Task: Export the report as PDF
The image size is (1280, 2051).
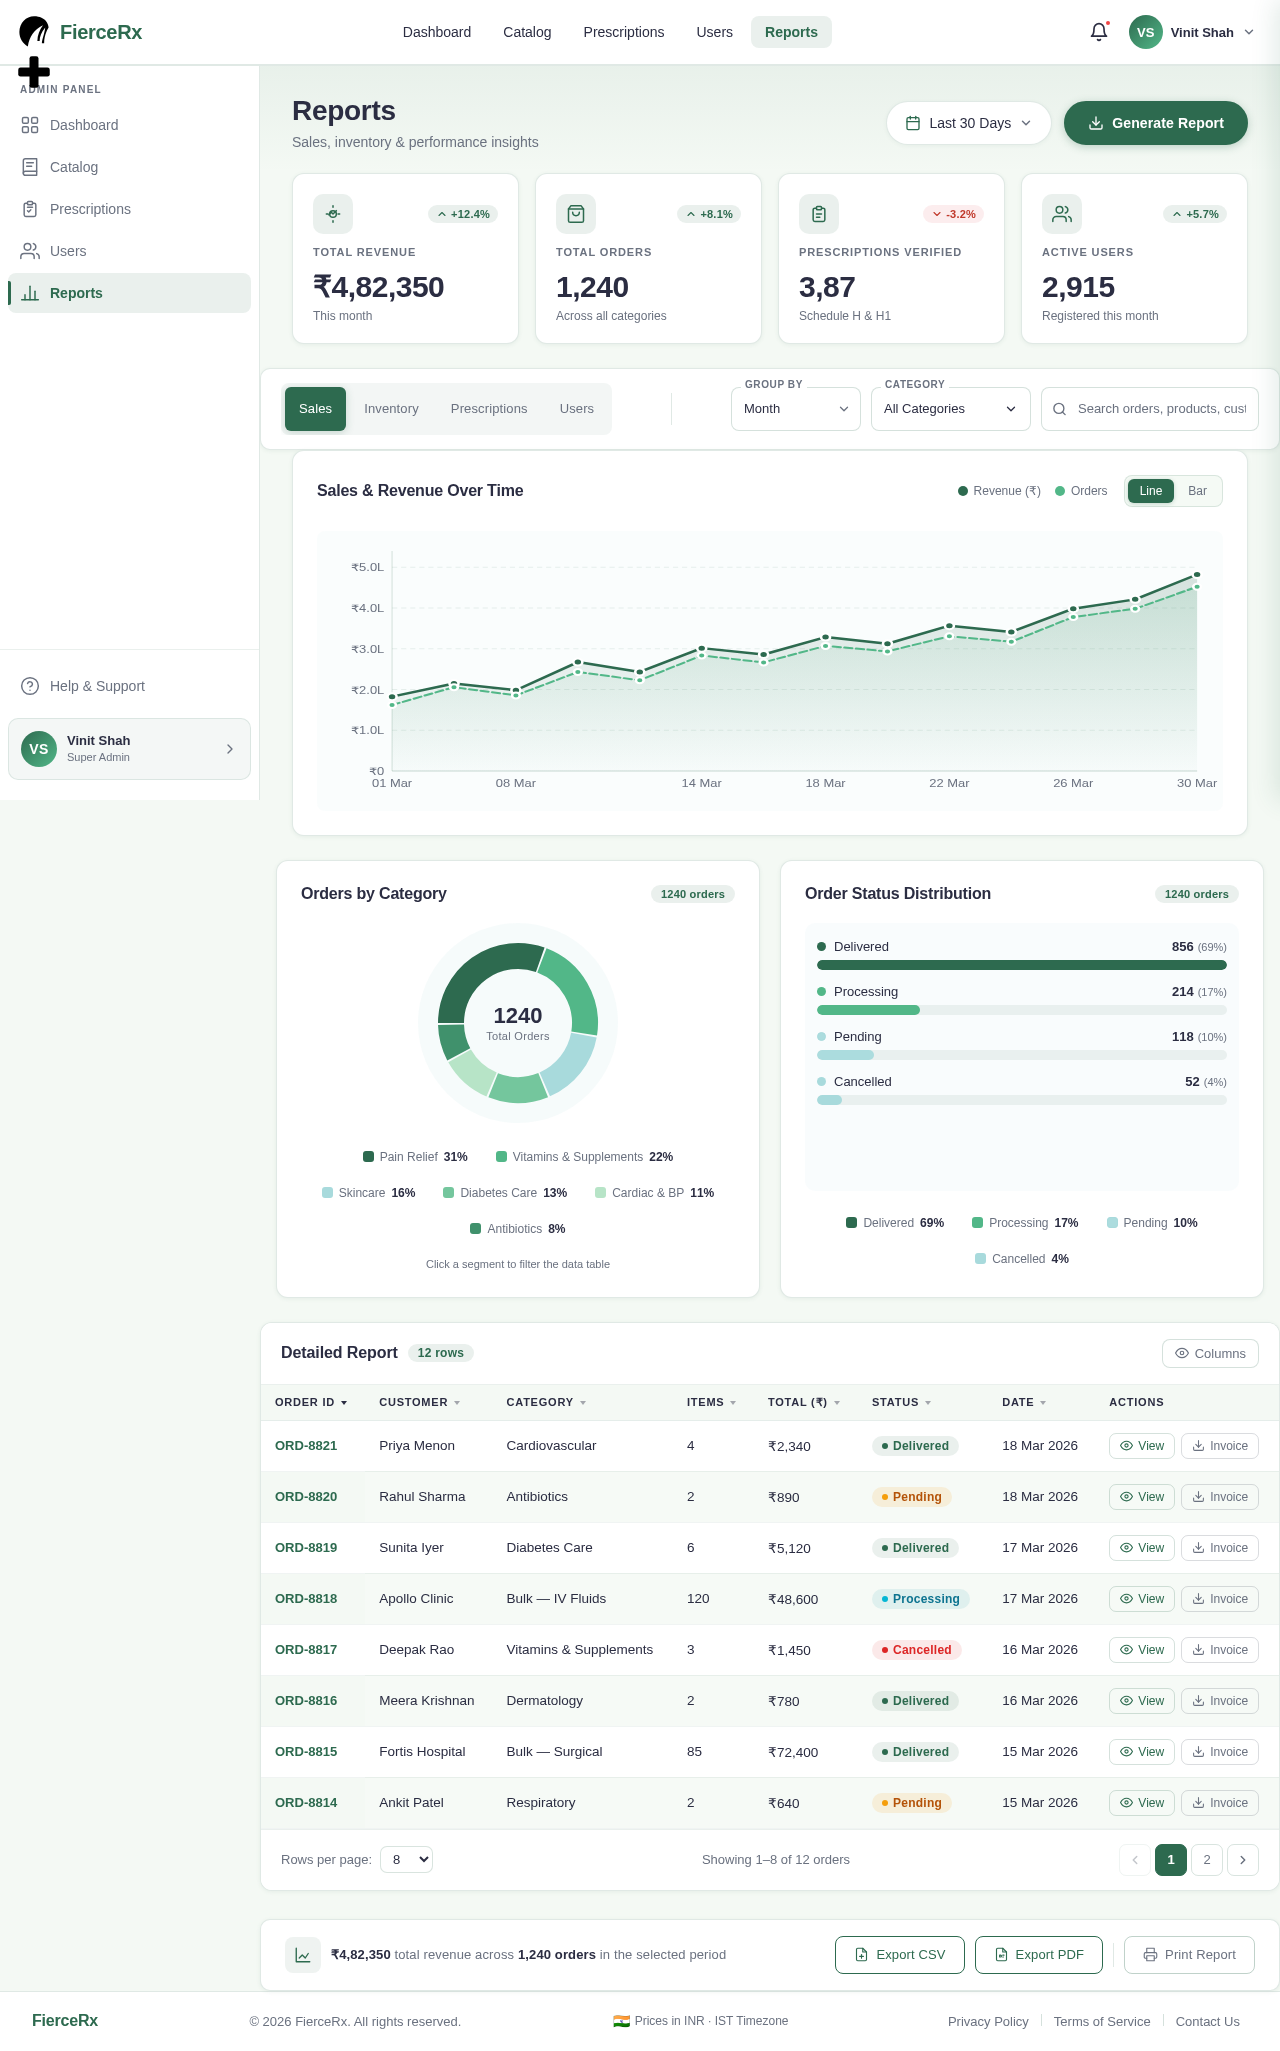Action: tap(1039, 1955)
